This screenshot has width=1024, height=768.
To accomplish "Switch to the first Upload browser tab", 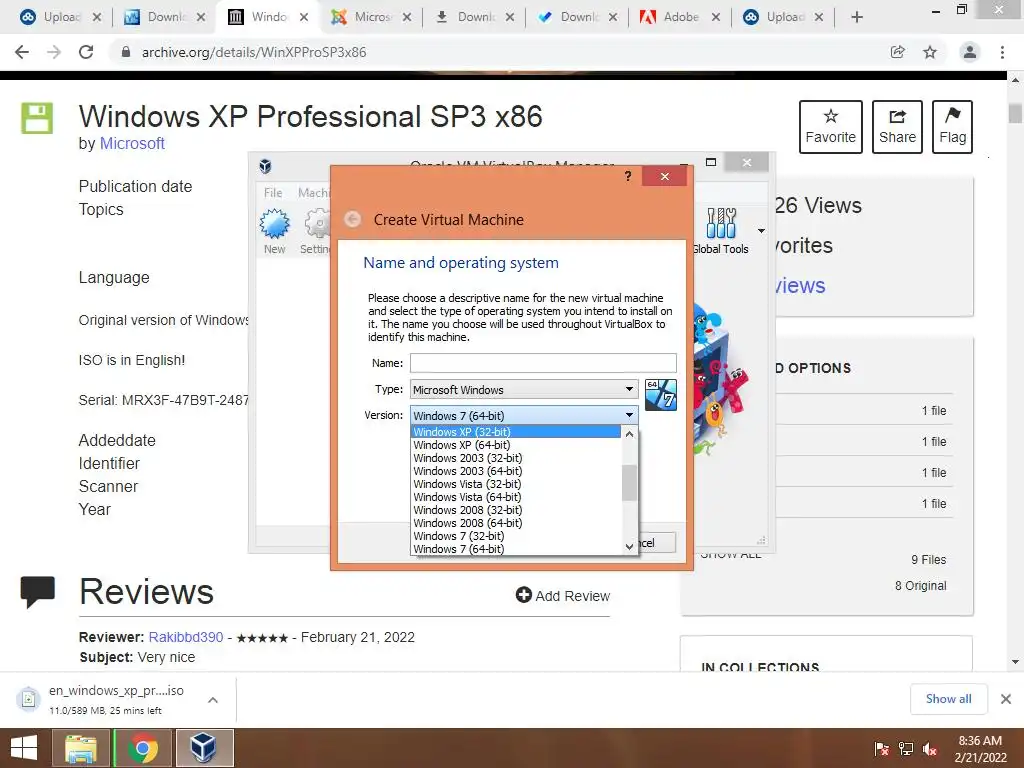I will 61,17.
